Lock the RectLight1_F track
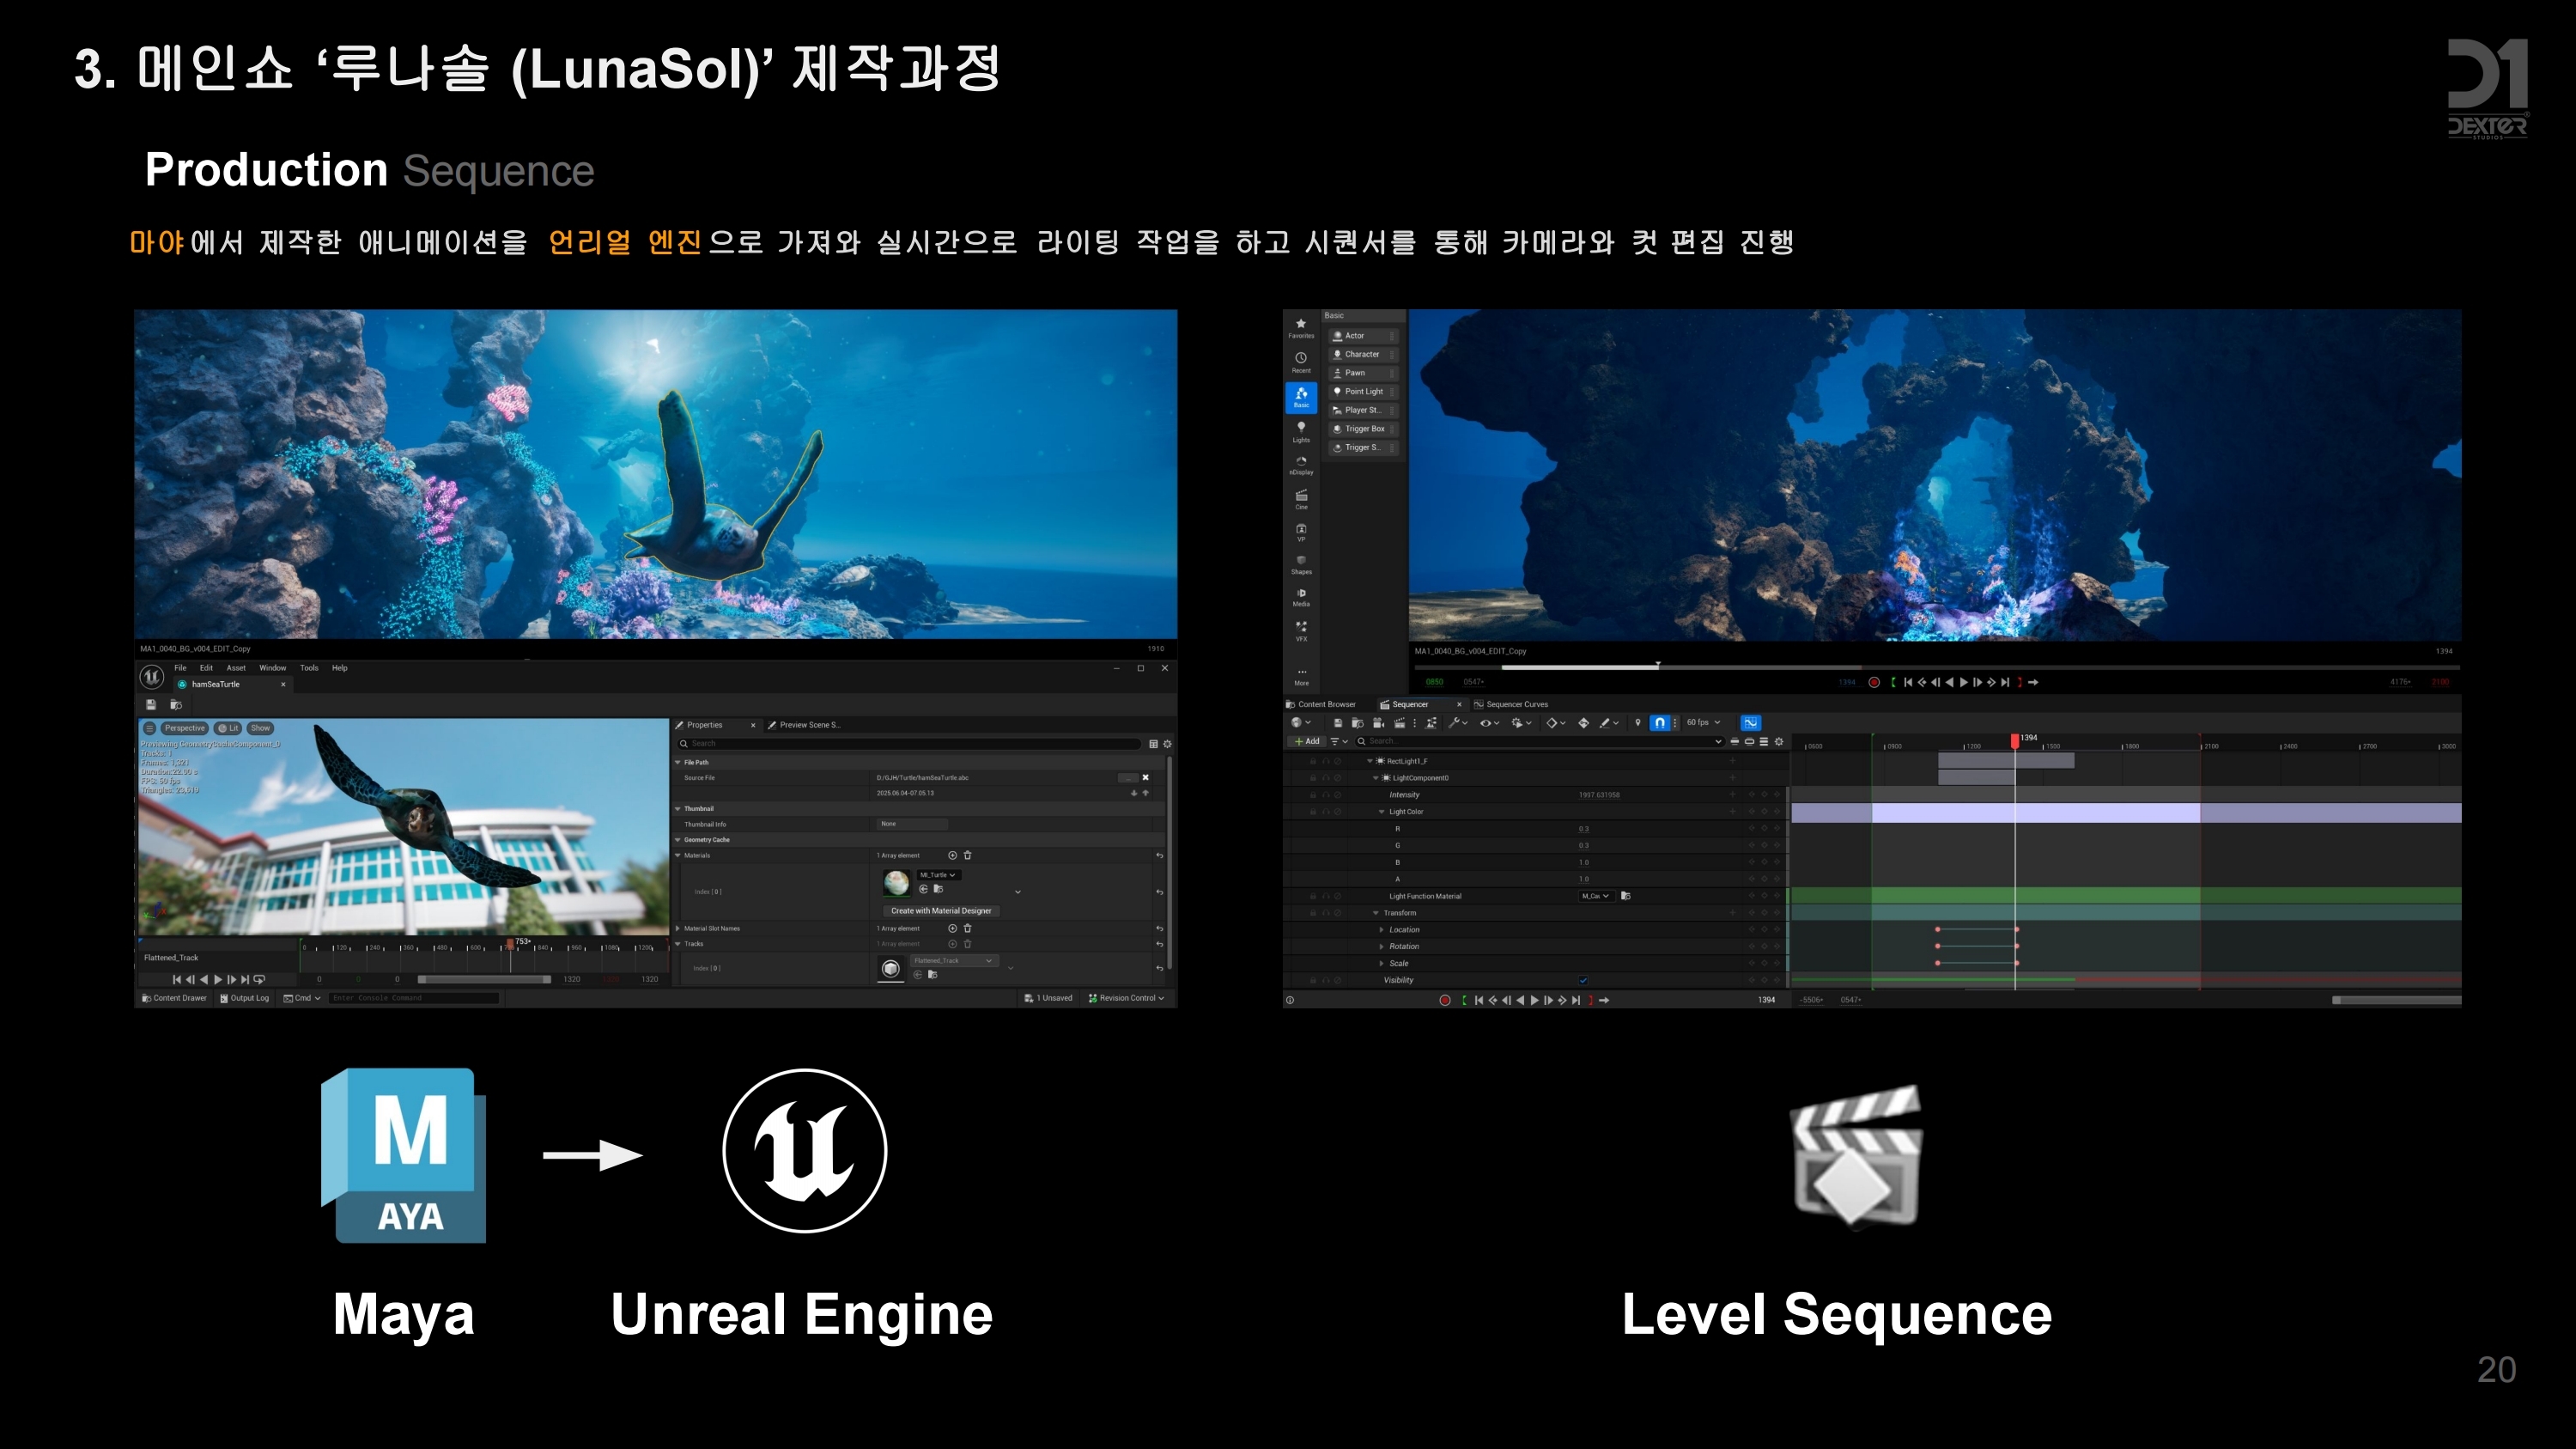 1313,761
